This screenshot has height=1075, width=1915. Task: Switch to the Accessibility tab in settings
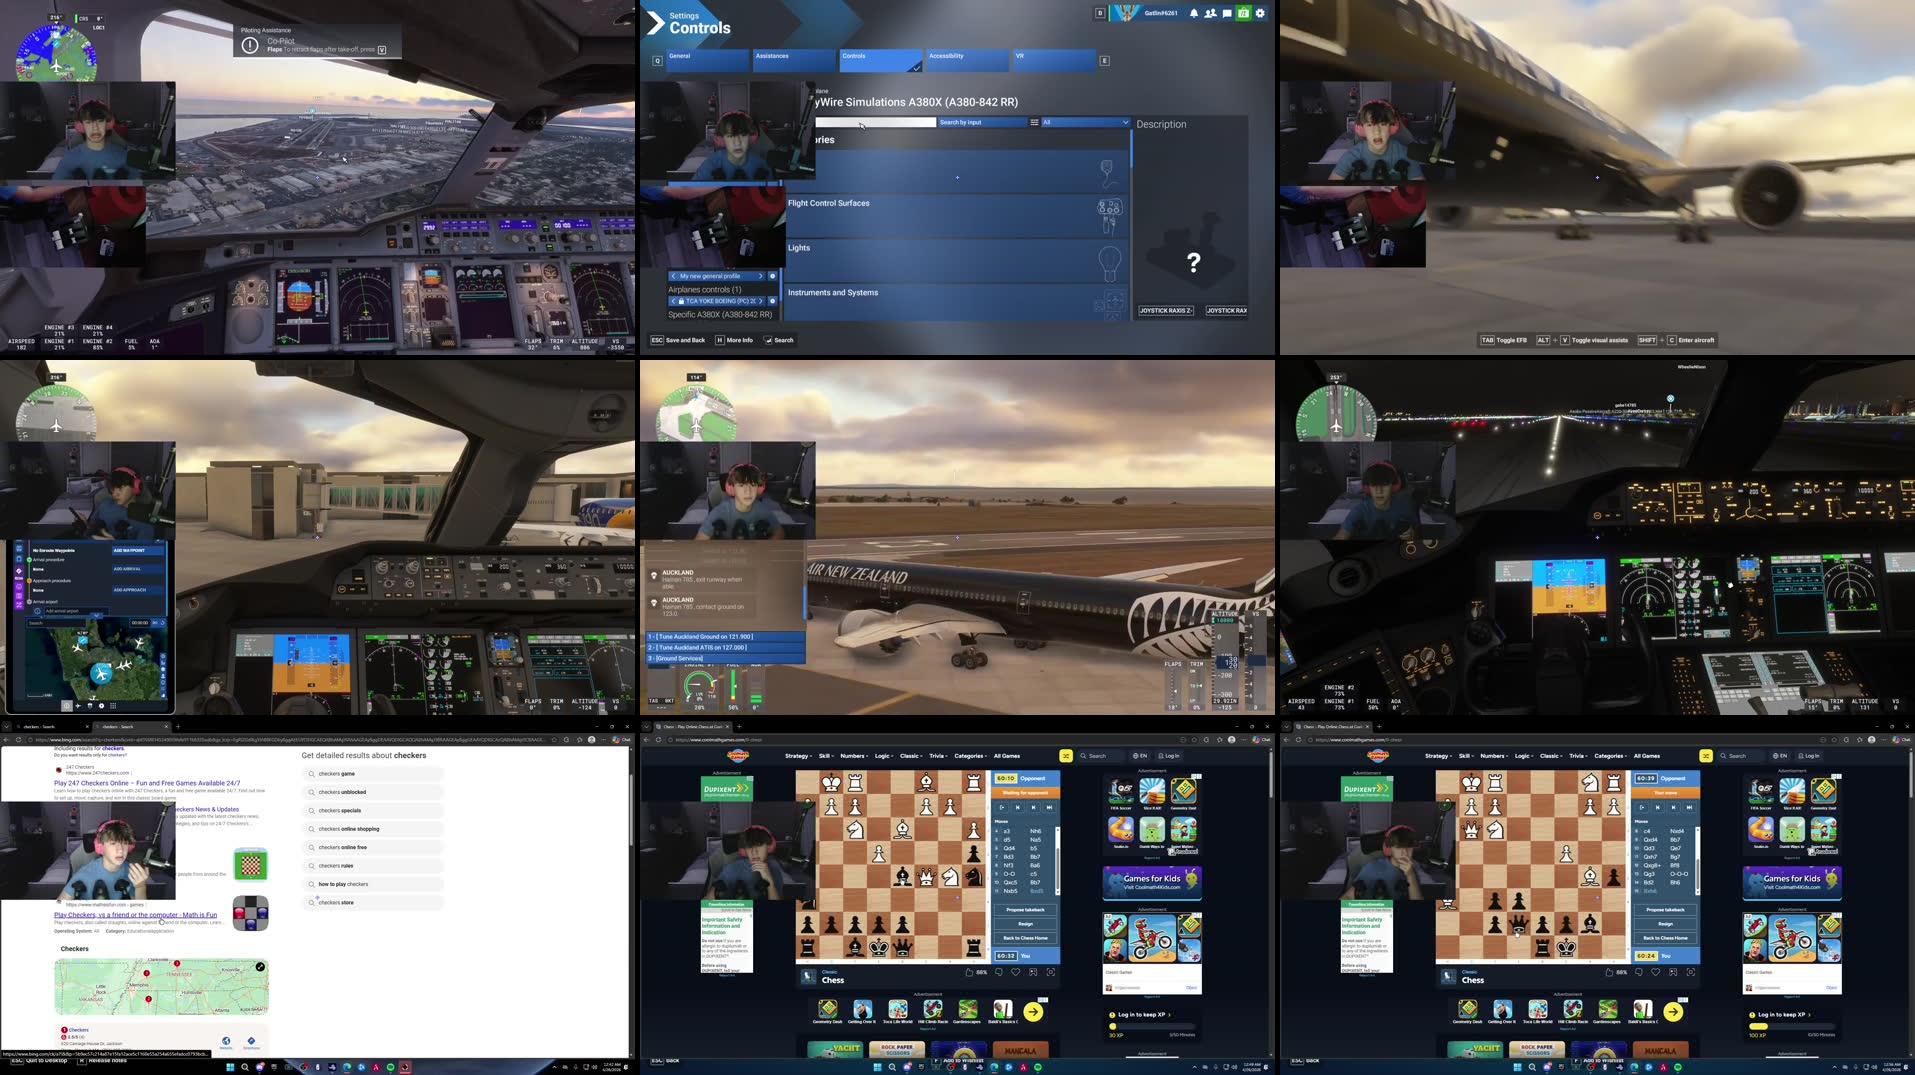[966, 57]
